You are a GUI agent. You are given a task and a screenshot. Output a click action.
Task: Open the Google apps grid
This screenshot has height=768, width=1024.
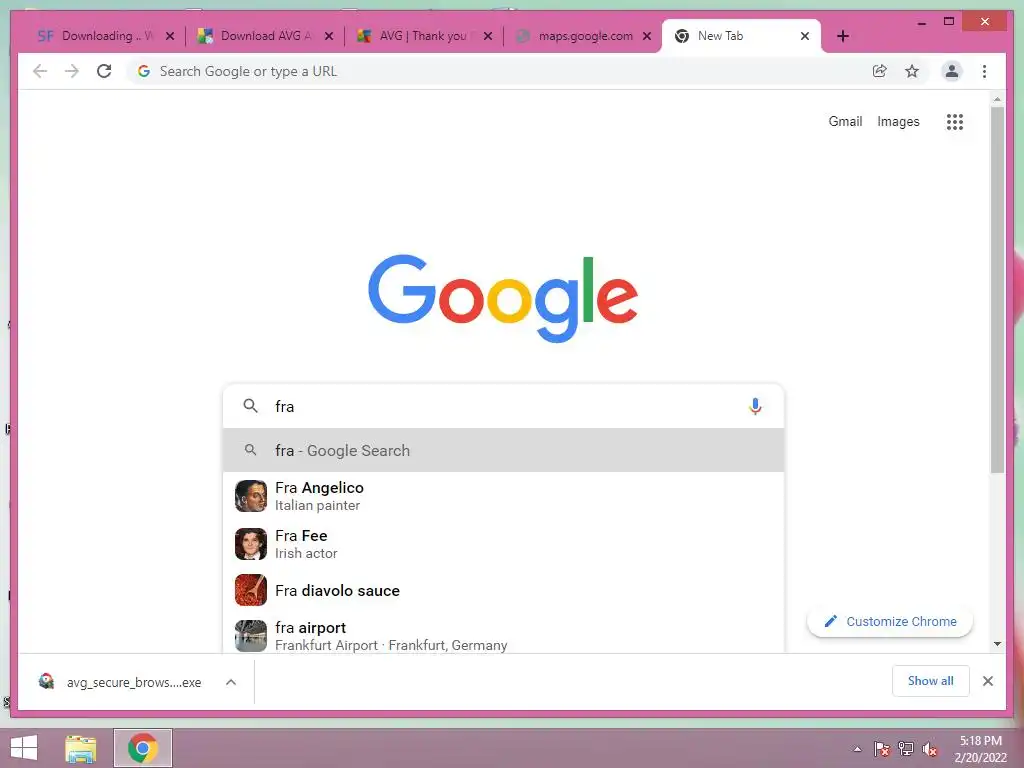(955, 121)
